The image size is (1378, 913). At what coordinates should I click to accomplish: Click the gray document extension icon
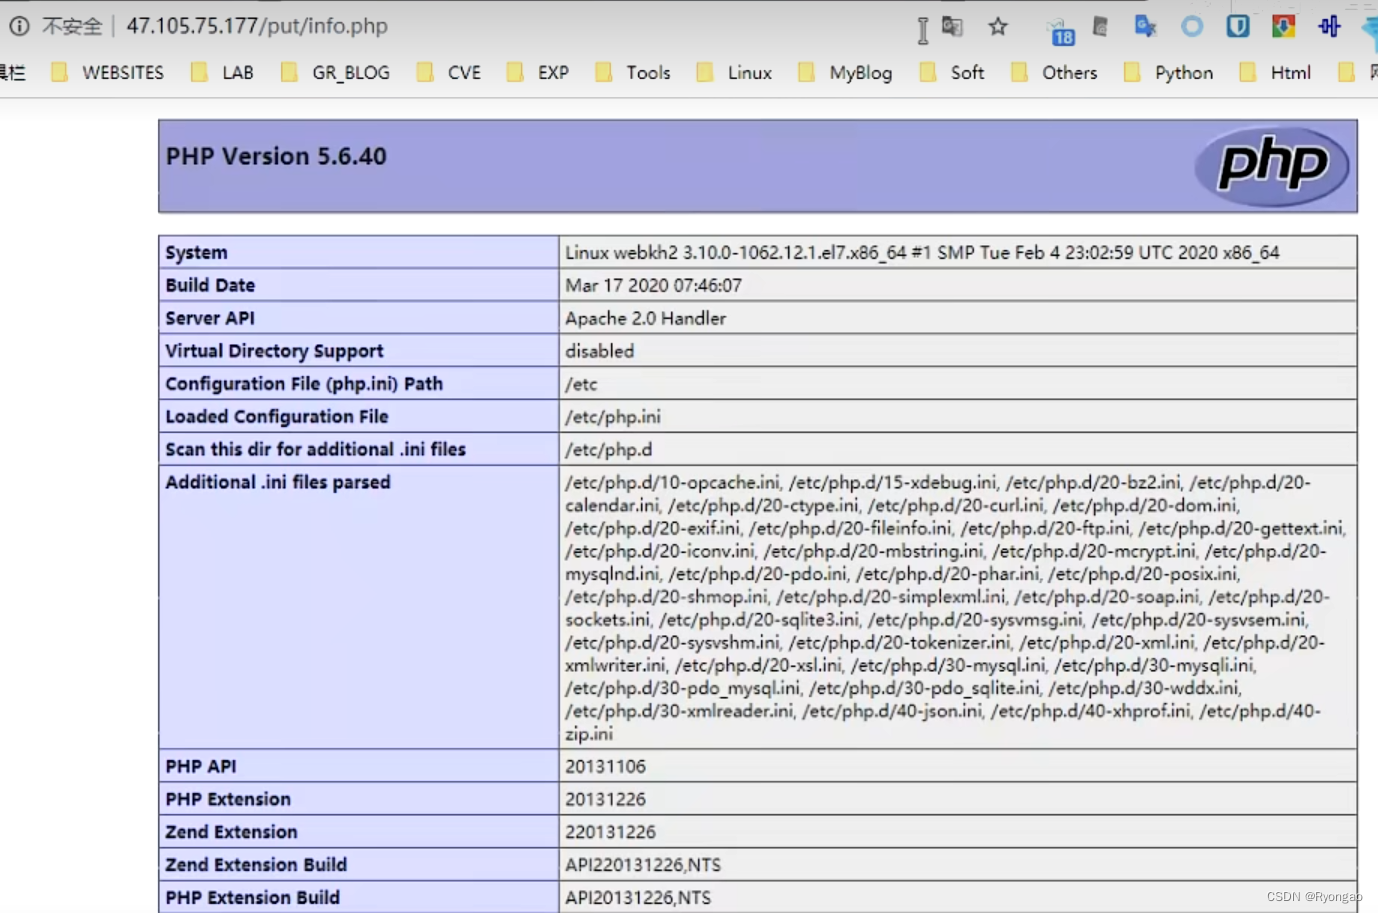1100,27
